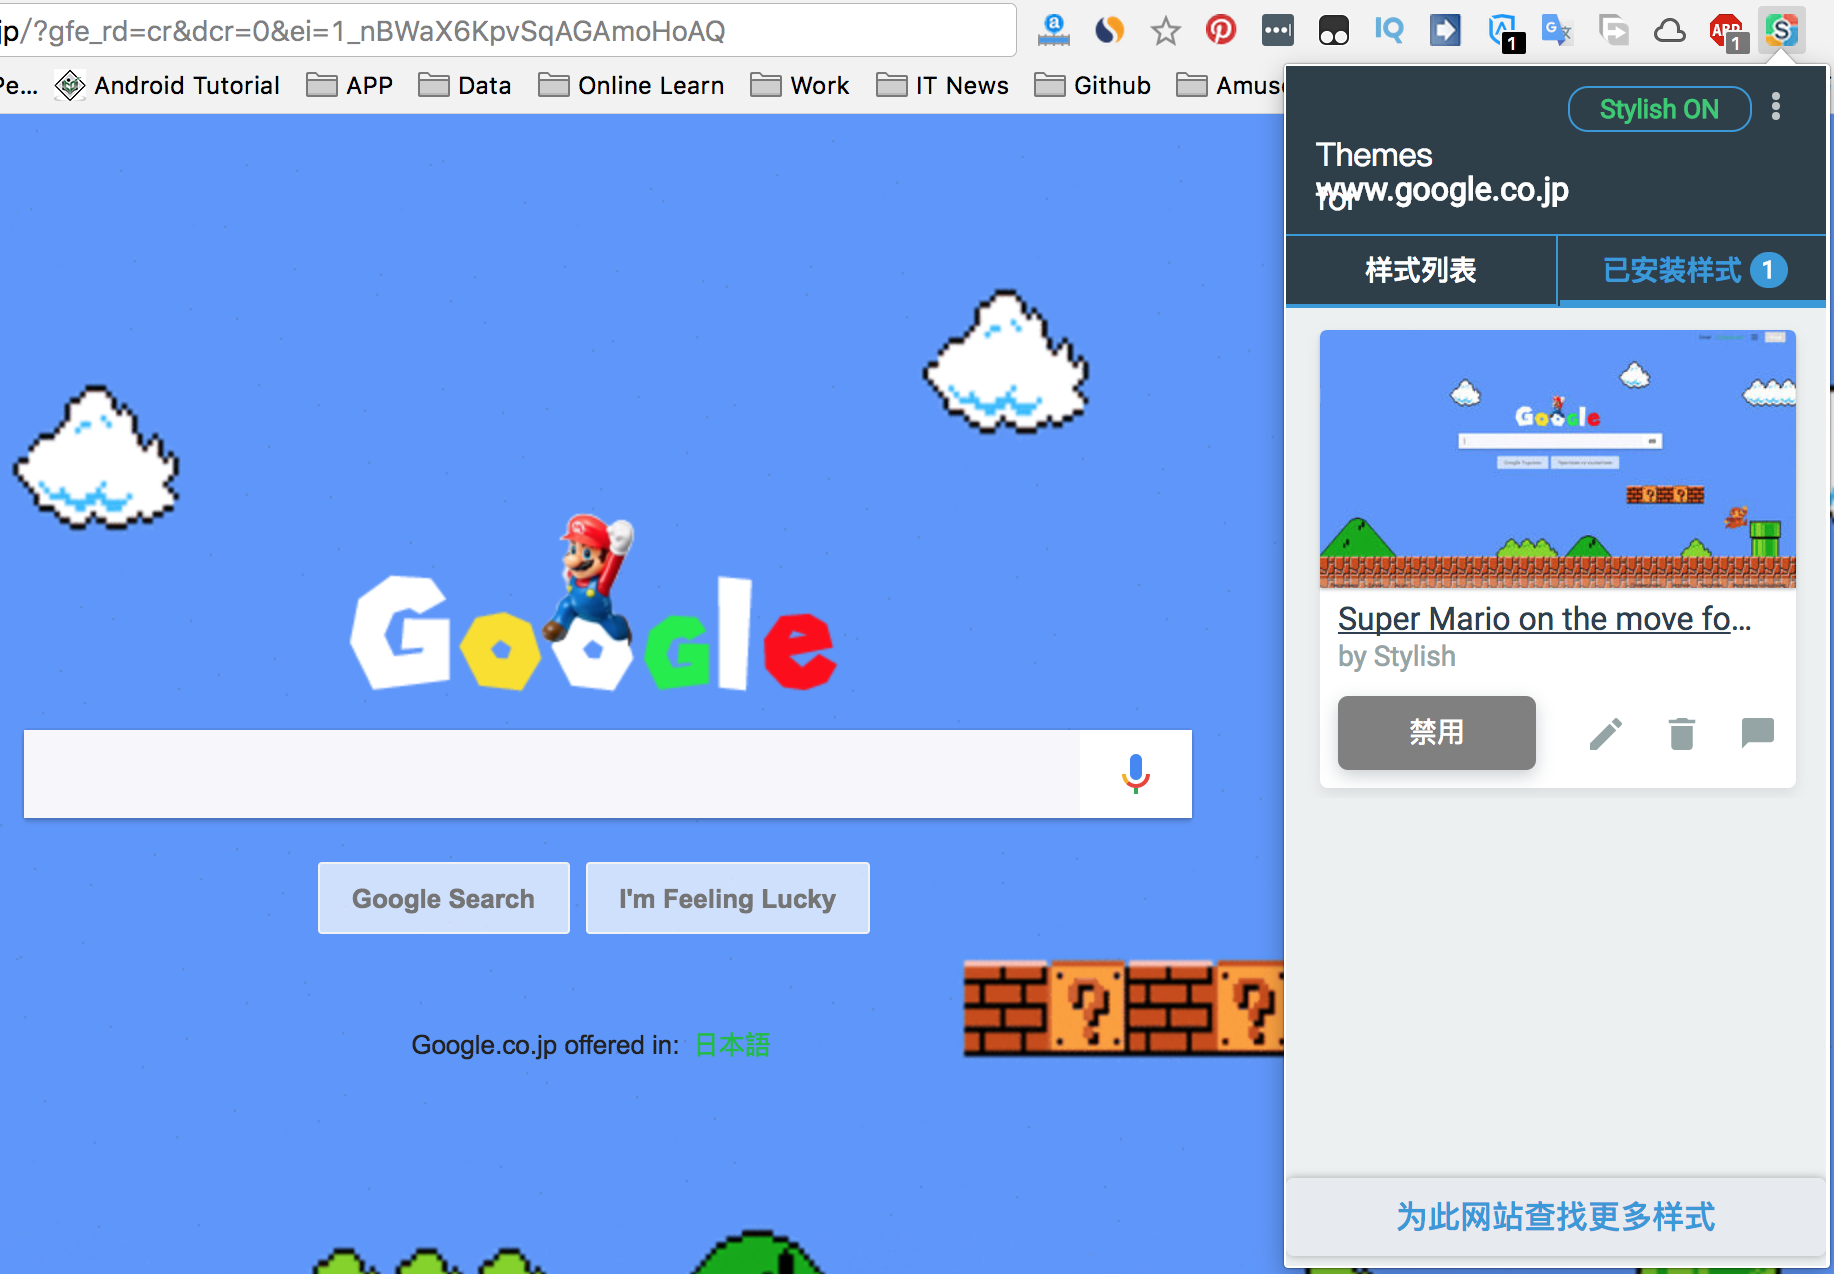Click the Google Search button

(x=444, y=898)
